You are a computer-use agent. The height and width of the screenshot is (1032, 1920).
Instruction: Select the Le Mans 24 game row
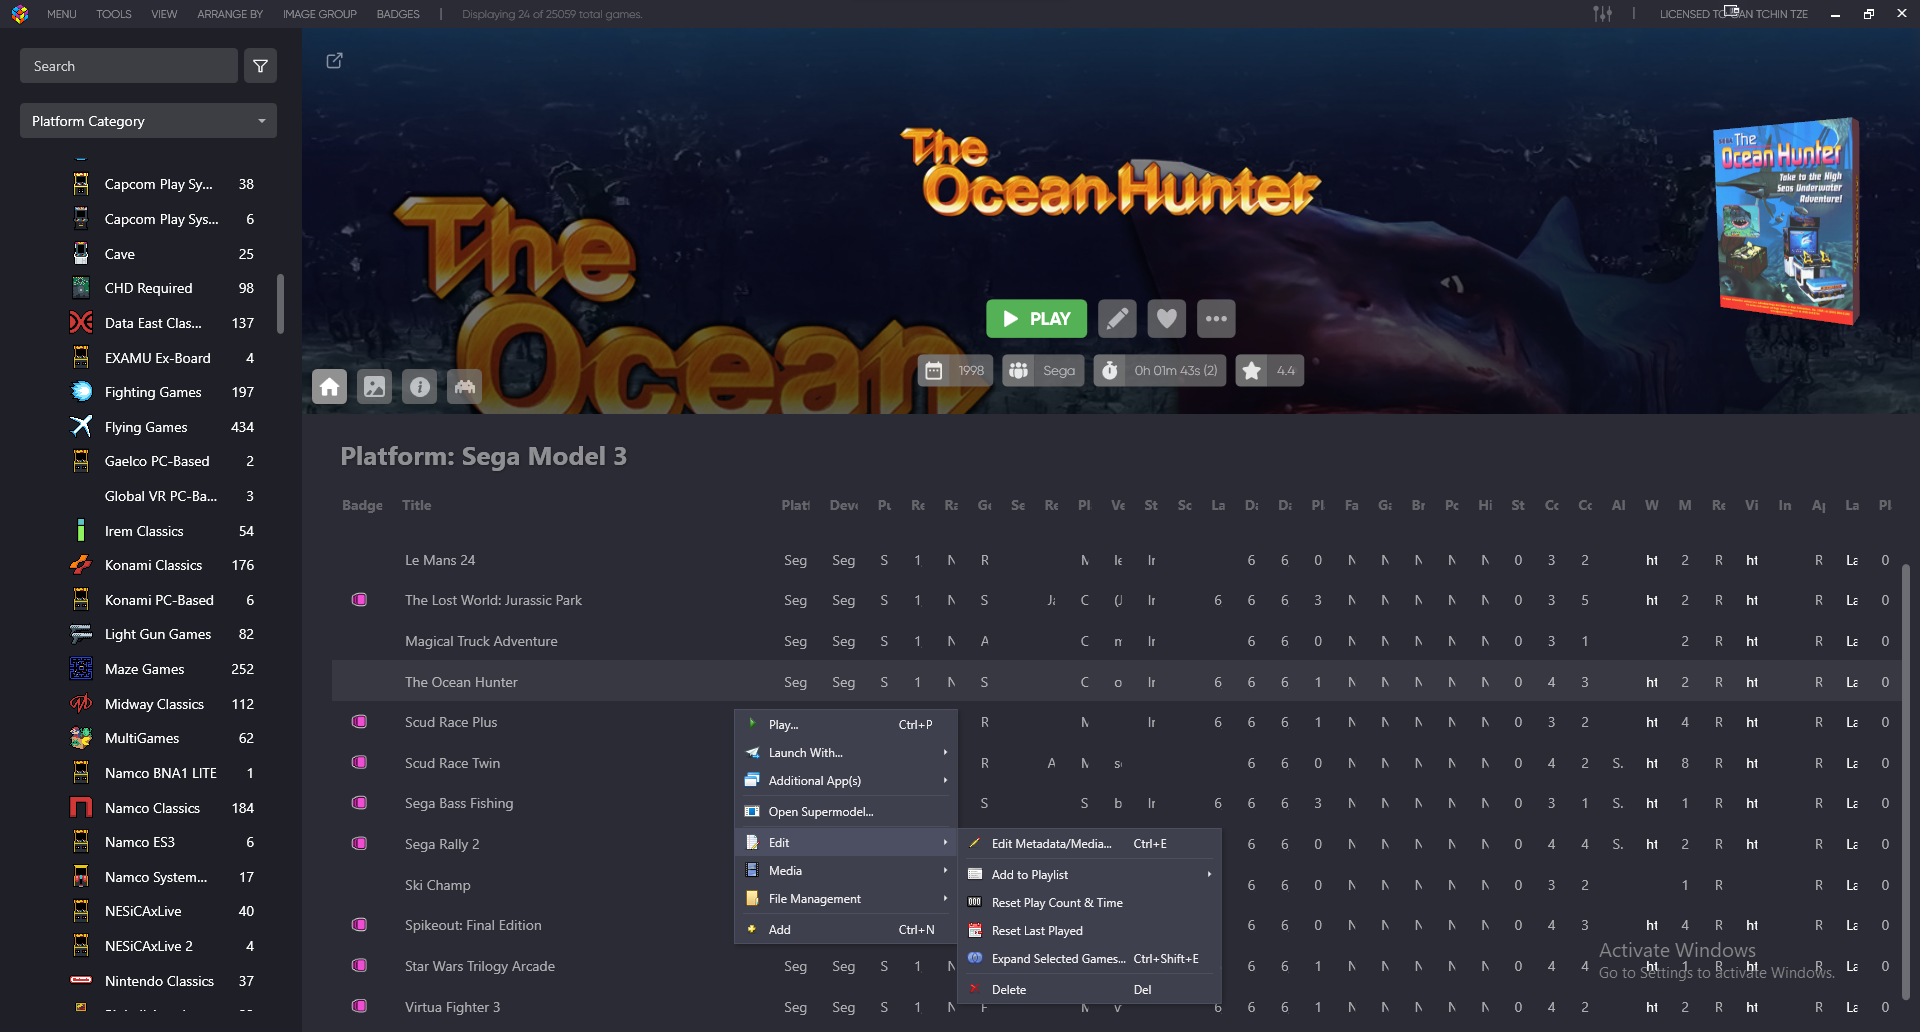click(x=1115, y=561)
